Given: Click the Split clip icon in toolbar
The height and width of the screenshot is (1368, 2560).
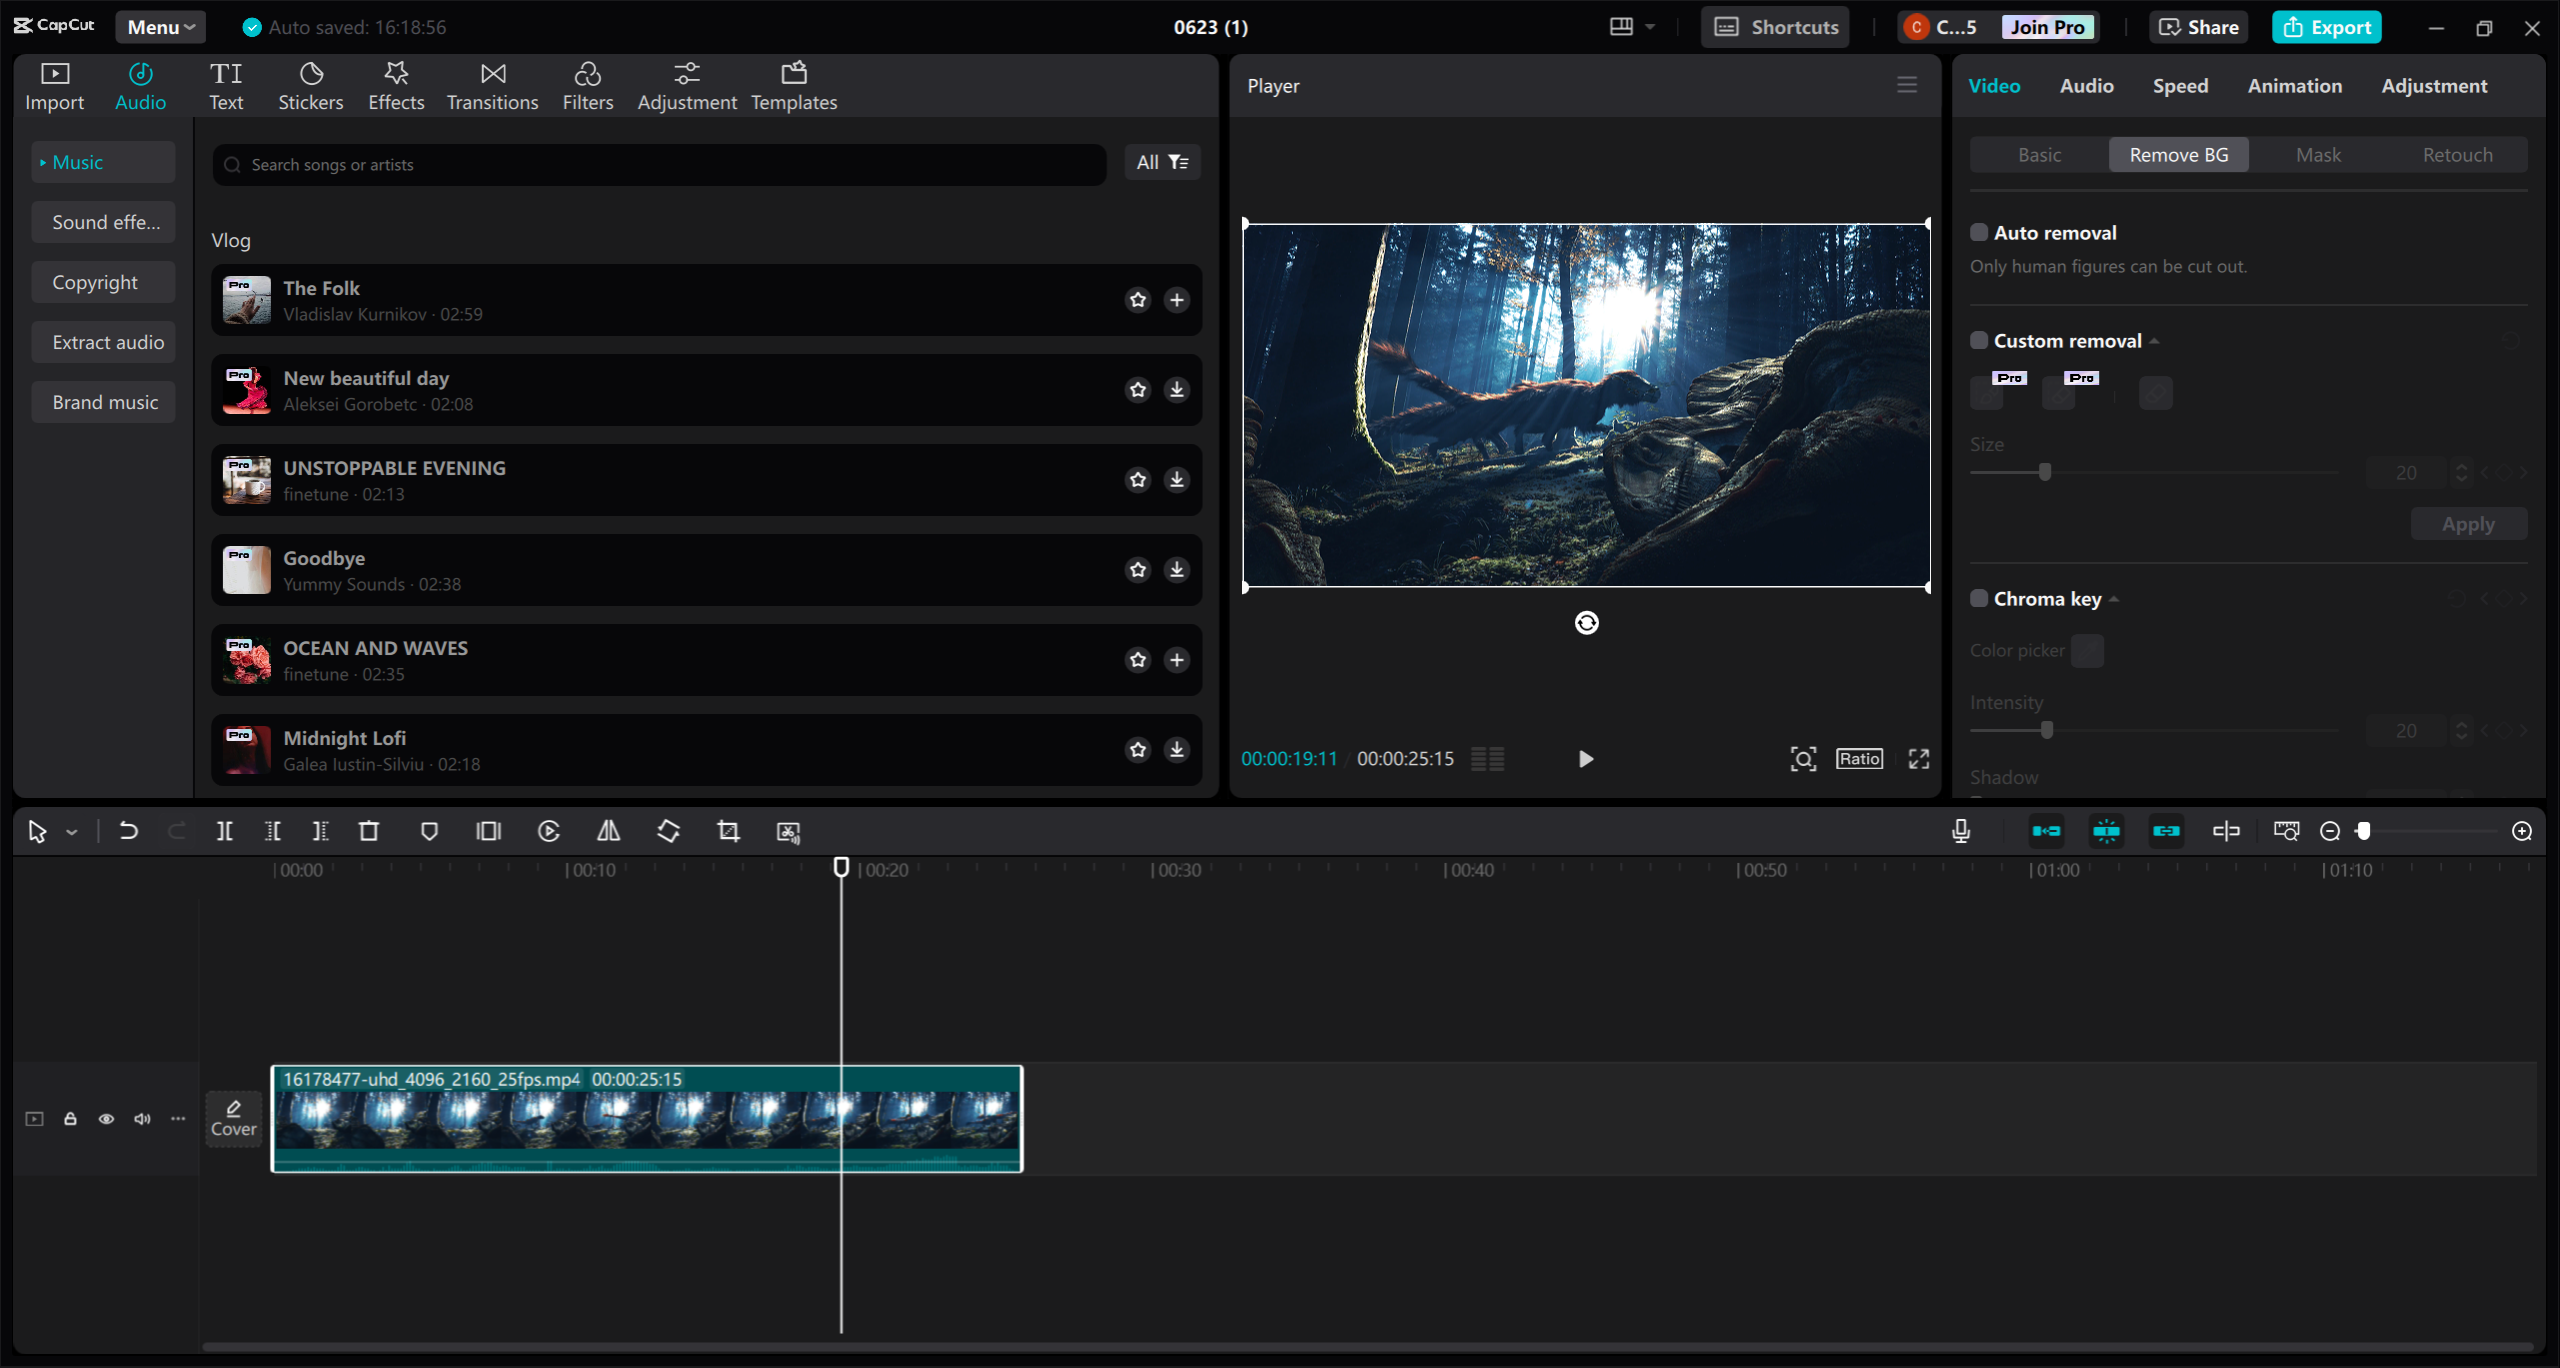Looking at the screenshot, I should (x=223, y=831).
